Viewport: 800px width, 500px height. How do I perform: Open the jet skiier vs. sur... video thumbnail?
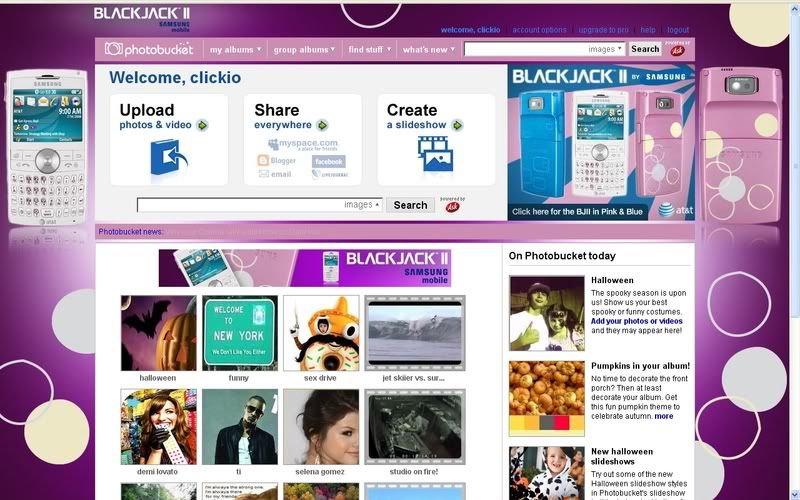point(415,333)
